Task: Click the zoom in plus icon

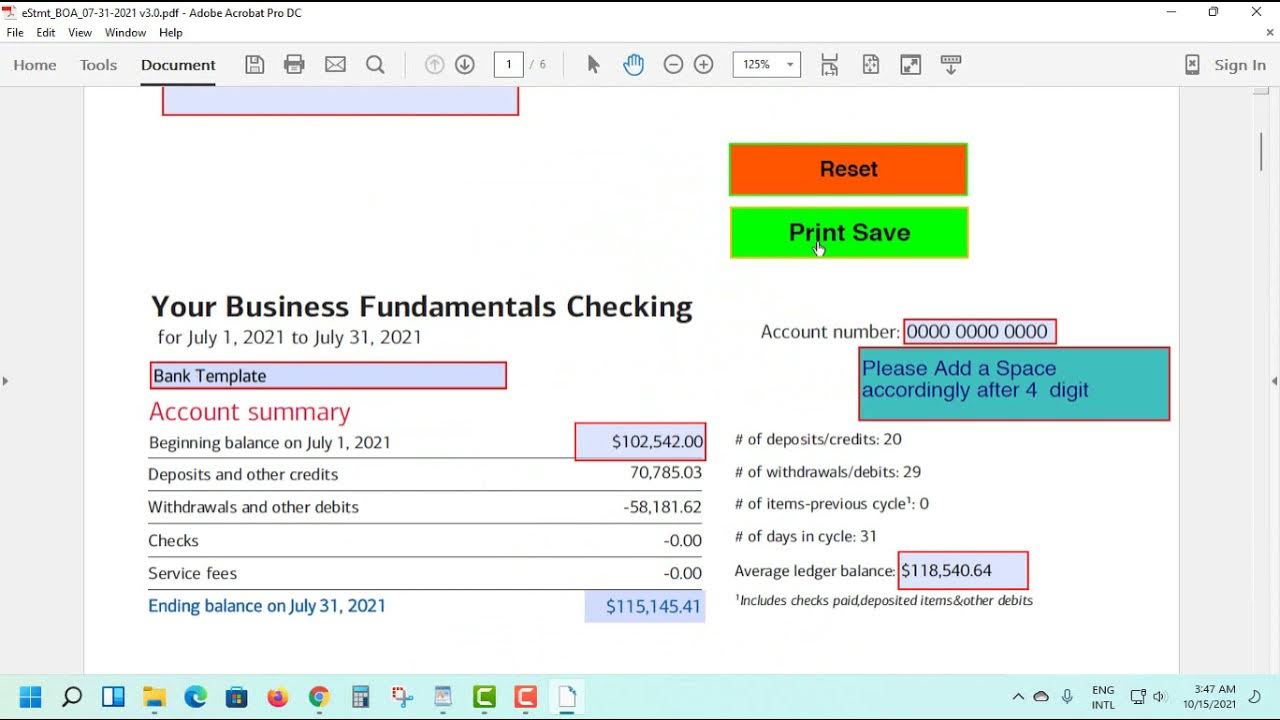Action: [x=704, y=65]
